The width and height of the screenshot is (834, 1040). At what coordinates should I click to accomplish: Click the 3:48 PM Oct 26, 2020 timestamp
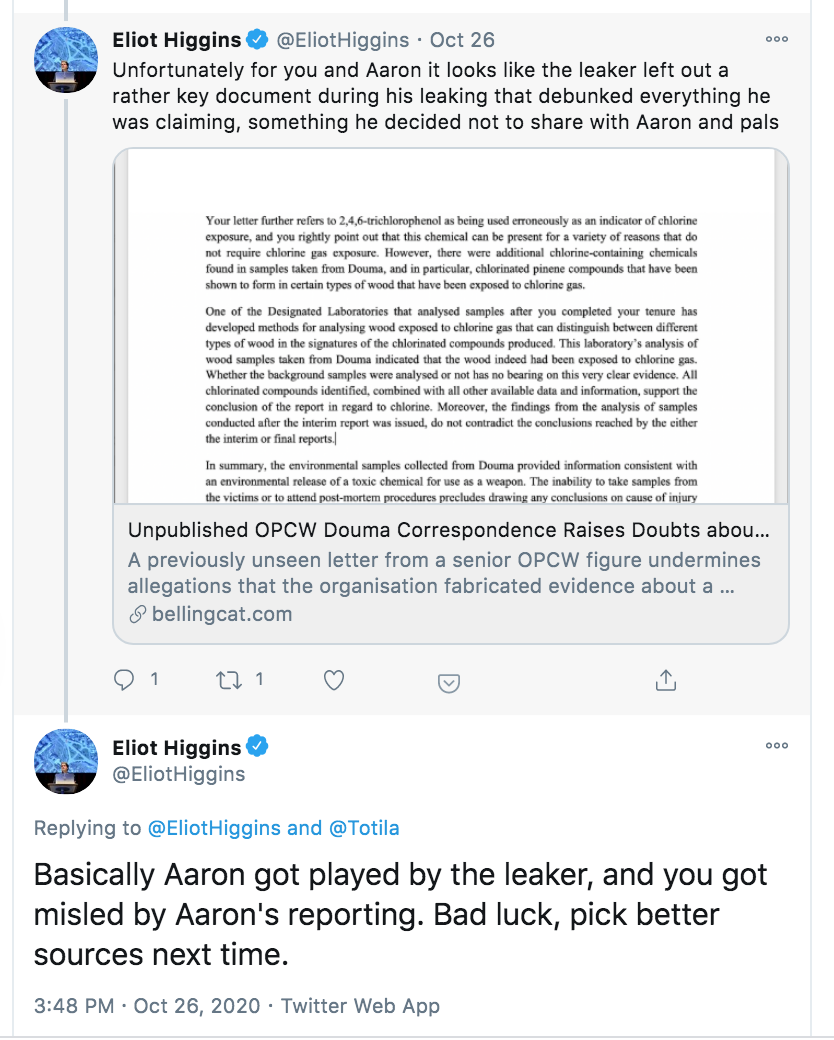[x=147, y=1006]
